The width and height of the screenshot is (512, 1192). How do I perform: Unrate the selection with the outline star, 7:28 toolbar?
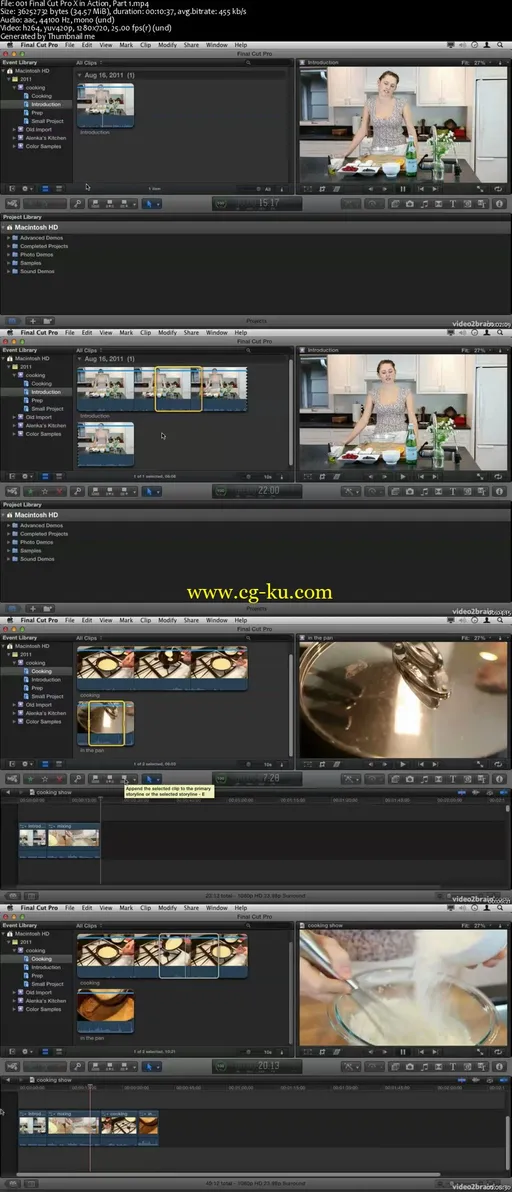[x=45, y=779]
